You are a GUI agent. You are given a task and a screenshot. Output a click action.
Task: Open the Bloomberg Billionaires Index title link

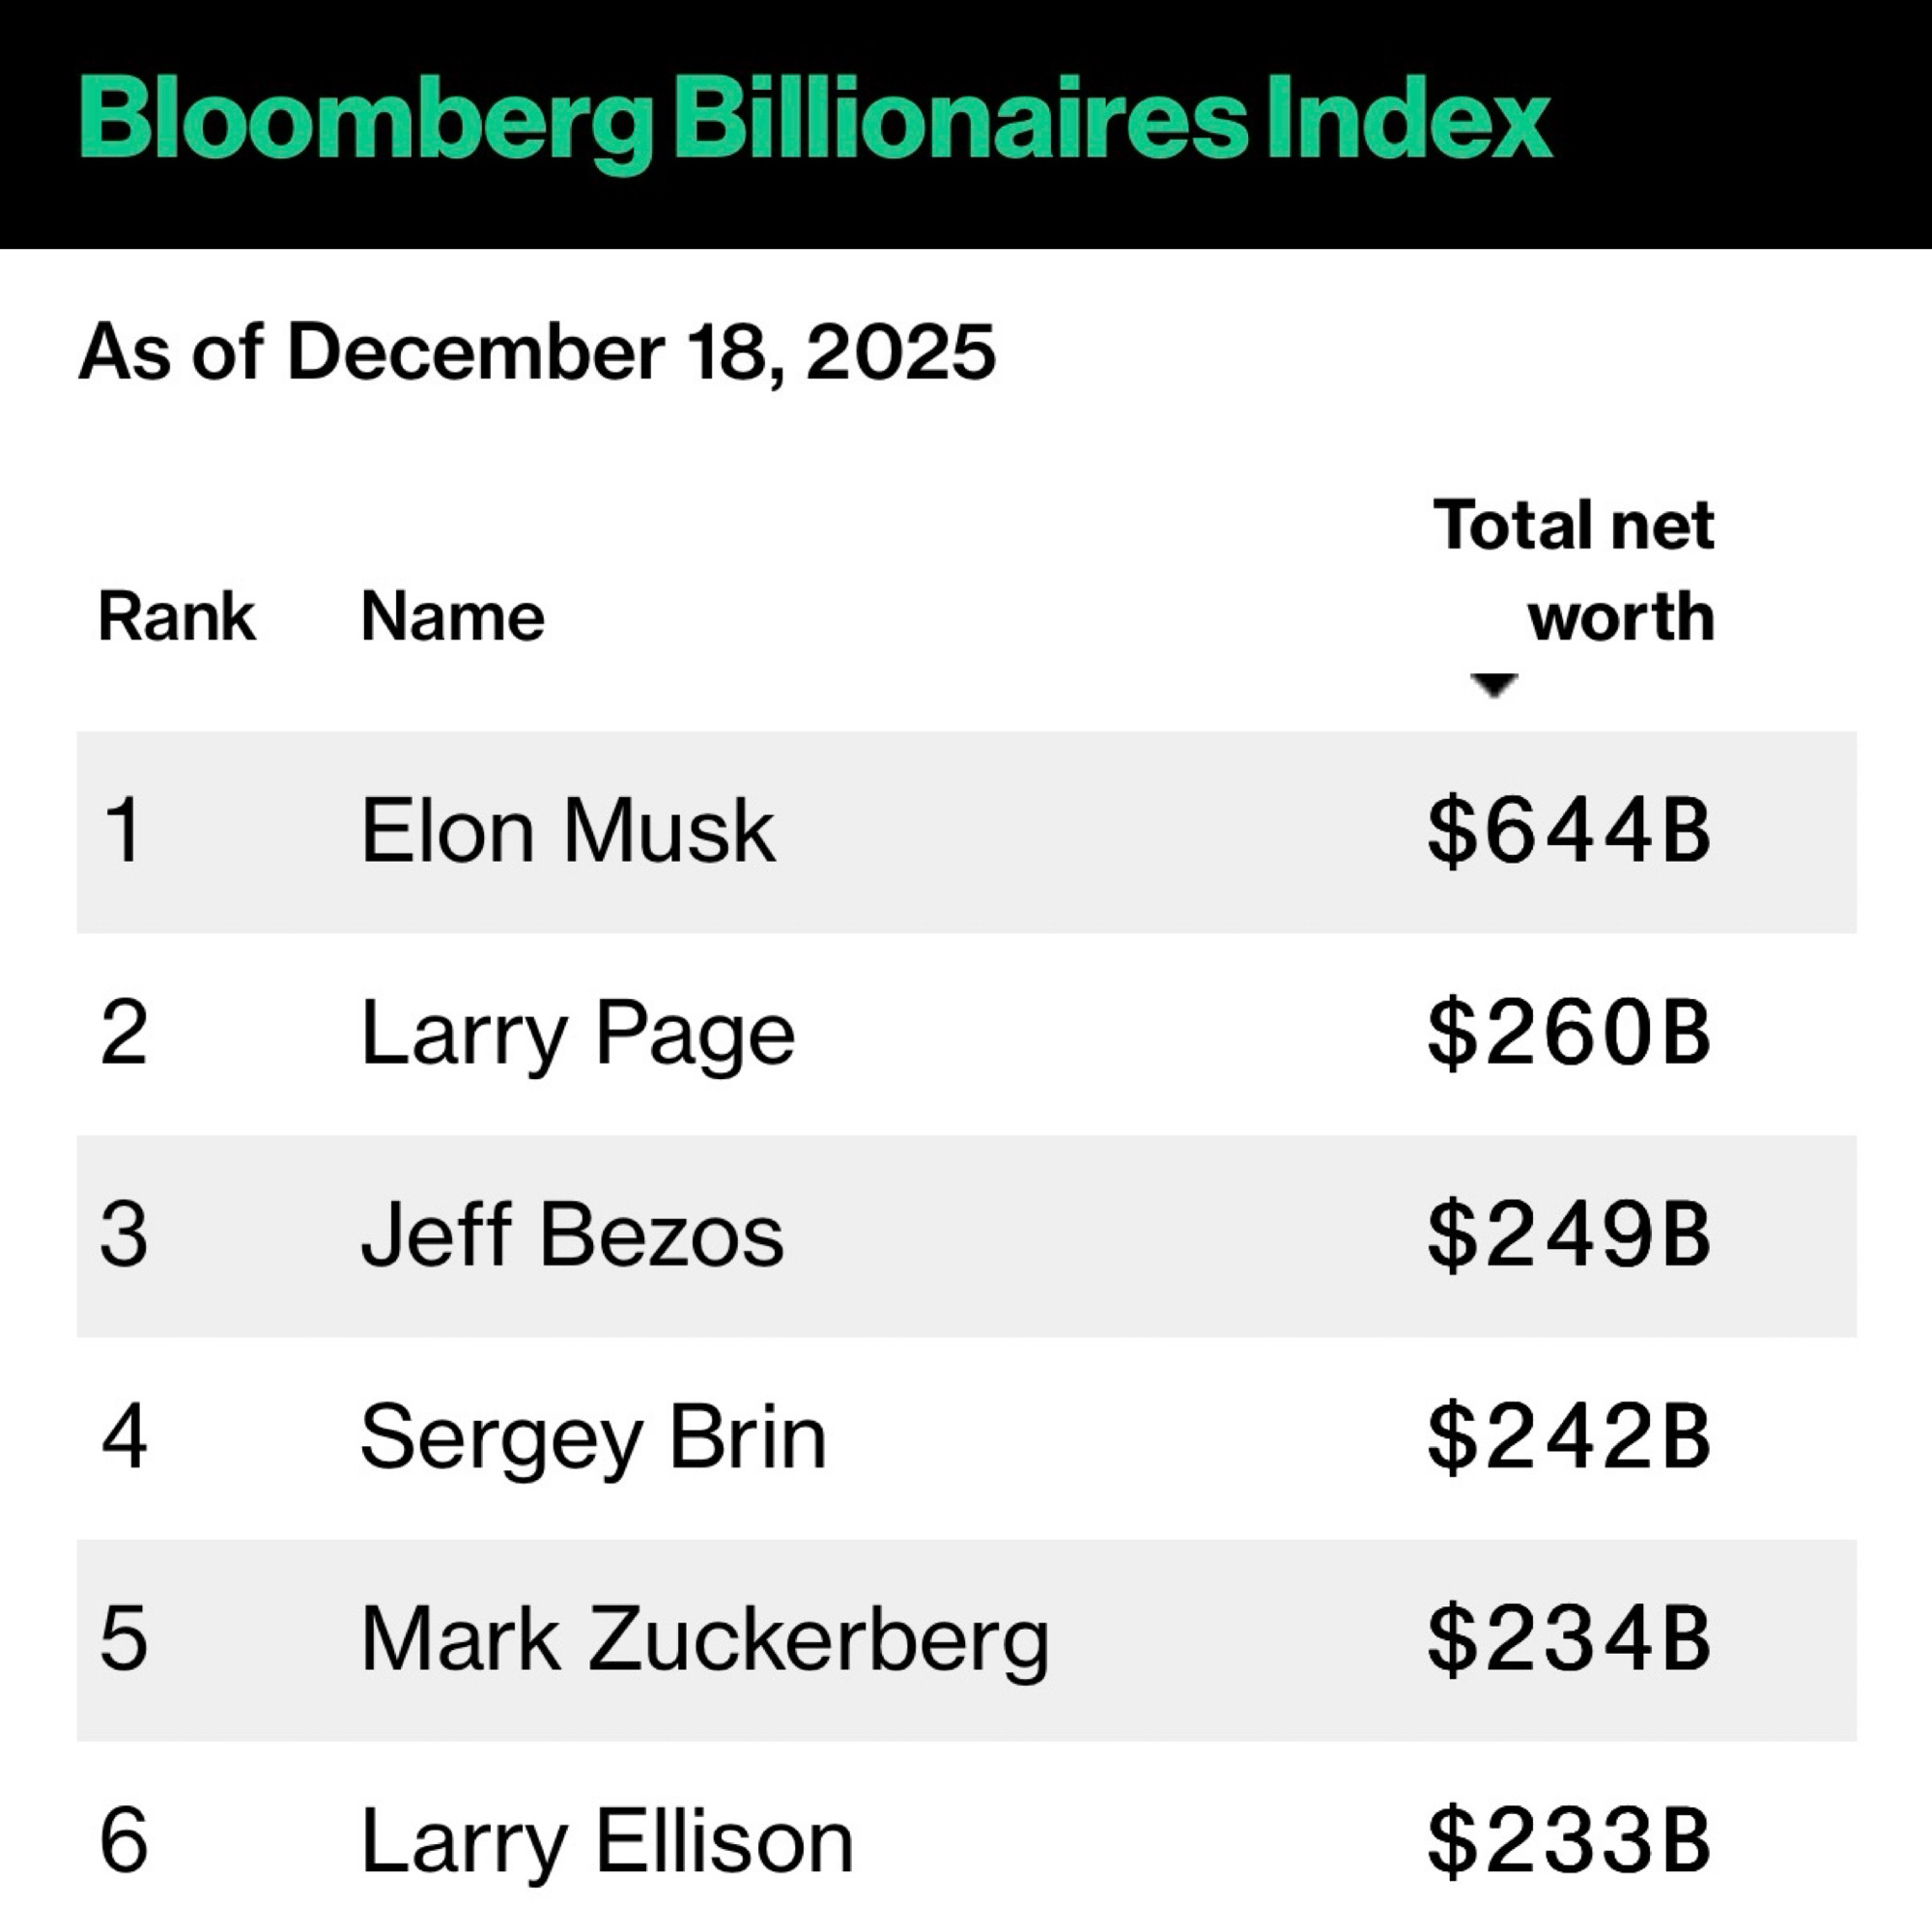(815, 122)
